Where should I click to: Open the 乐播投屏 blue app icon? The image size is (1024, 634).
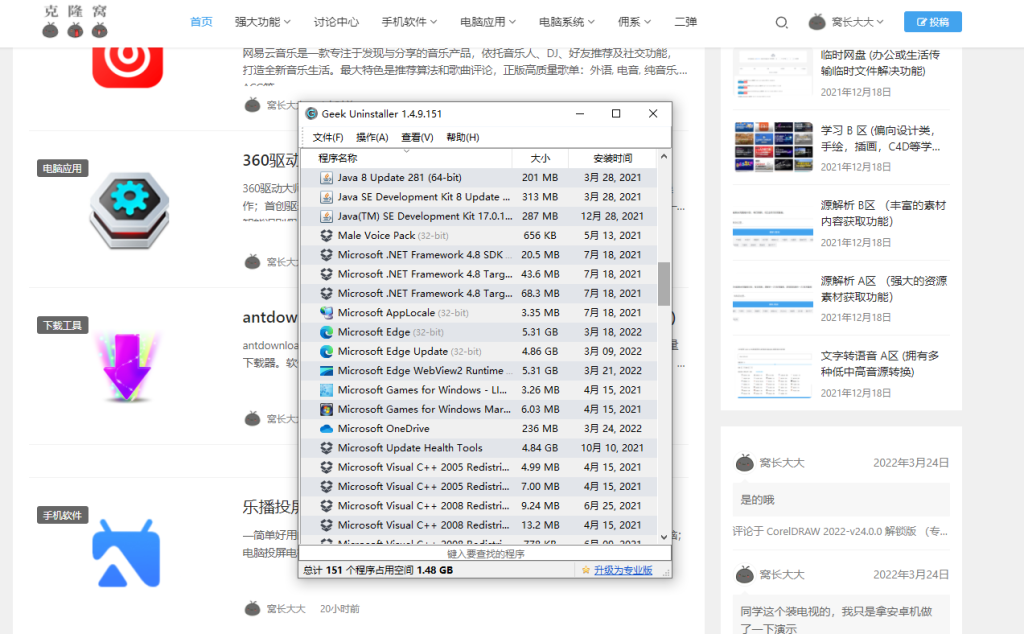pyautogui.click(x=126, y=553)
